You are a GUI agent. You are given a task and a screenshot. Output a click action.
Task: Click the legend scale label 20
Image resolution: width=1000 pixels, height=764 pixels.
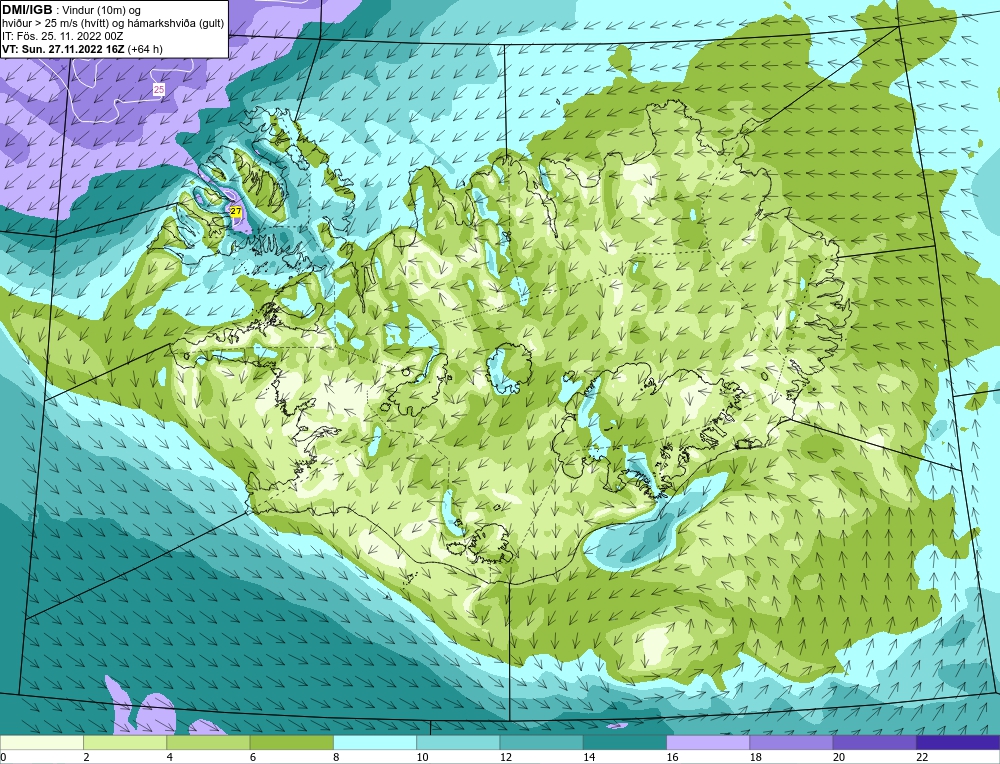[838, 758]
